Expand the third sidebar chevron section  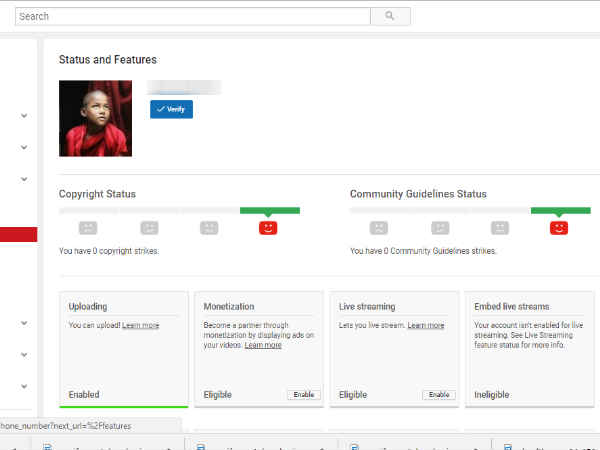pos(23,179)
